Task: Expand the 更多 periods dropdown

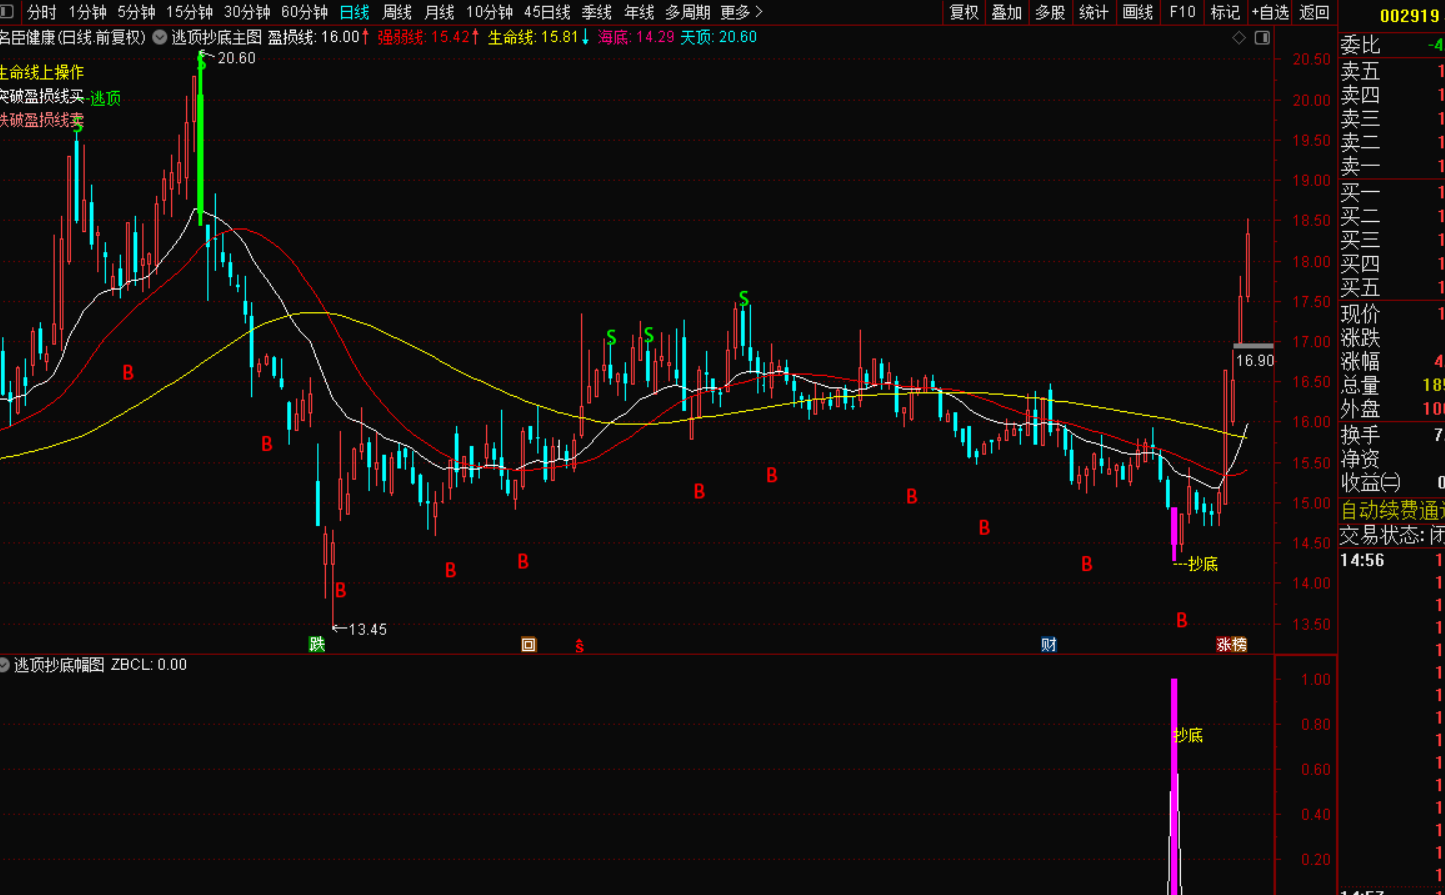Action: tap(741, 12)
